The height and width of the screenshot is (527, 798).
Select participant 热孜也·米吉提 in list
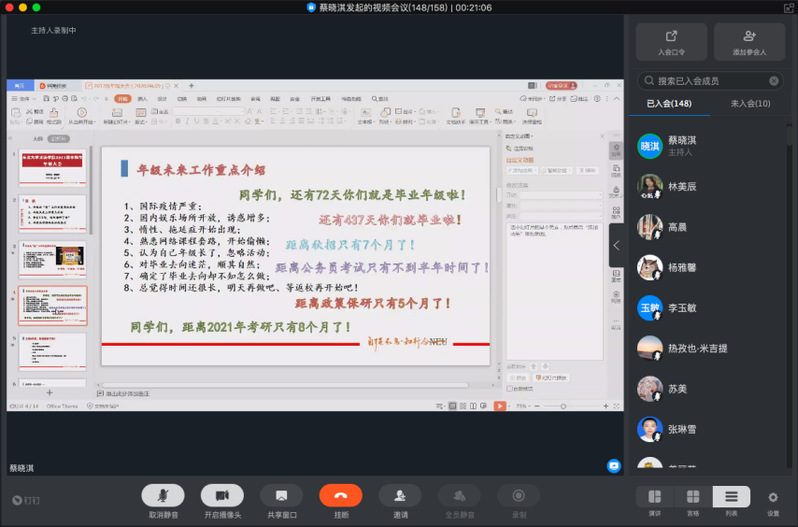[710, 348]
